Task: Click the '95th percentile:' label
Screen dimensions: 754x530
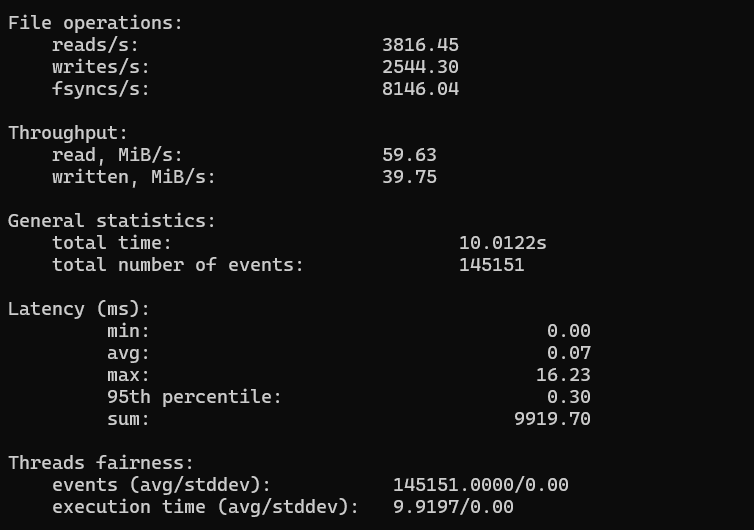Action: coord(194,397)
